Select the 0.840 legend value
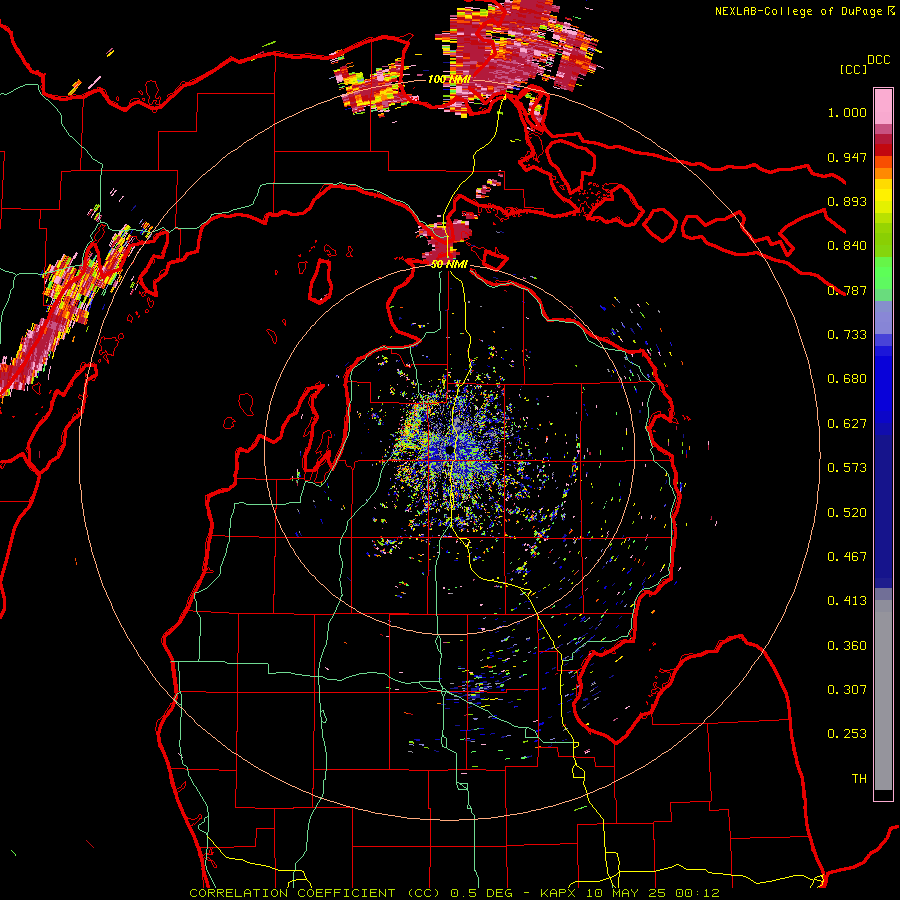900x900 pixels. pyautogui.click(x=847, y=246)
